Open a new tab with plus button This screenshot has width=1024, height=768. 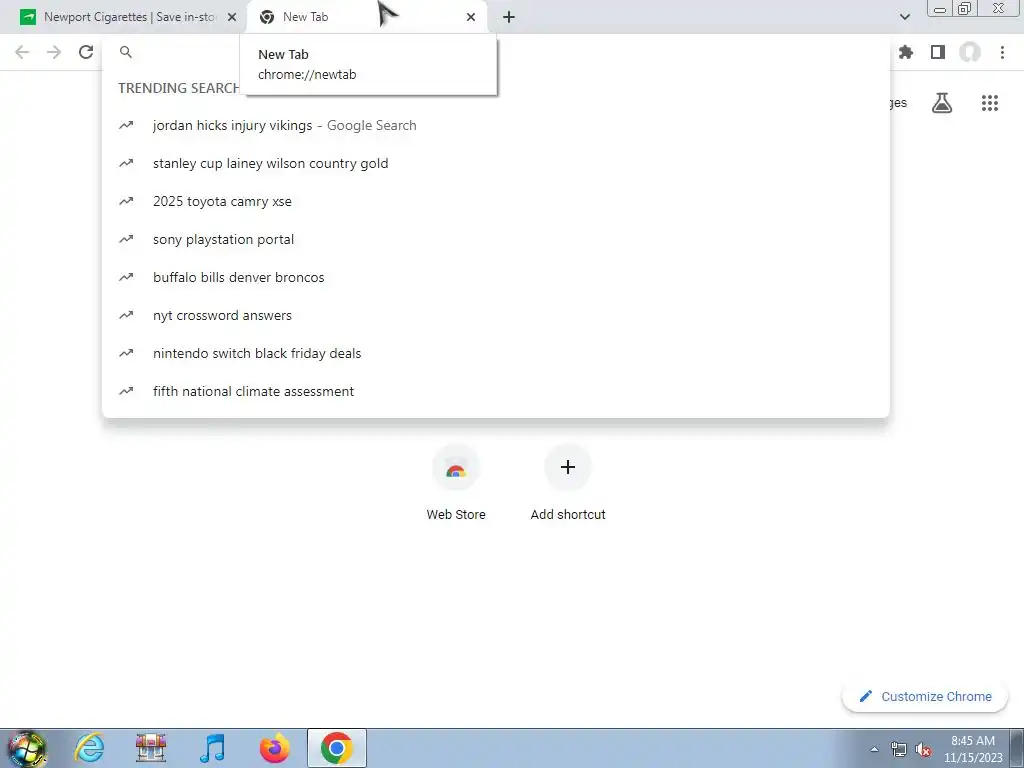(509, 17)
